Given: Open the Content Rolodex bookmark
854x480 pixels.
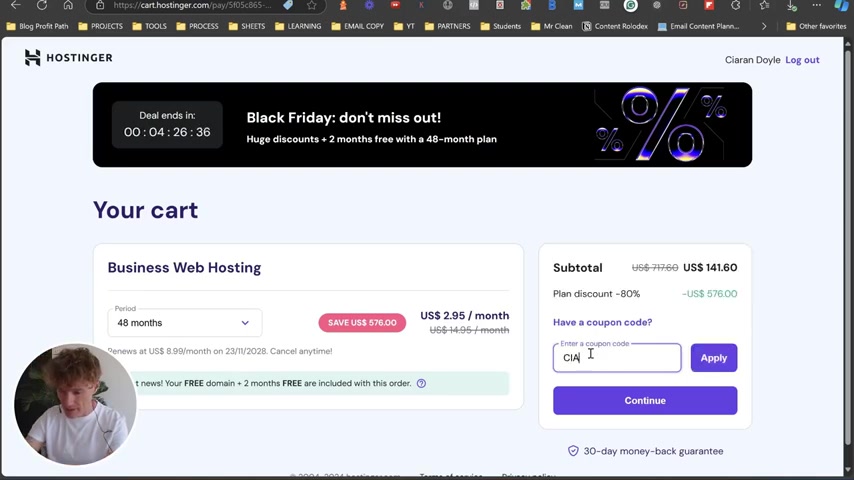Looking at the screenshot, I should tap(615, 26).
